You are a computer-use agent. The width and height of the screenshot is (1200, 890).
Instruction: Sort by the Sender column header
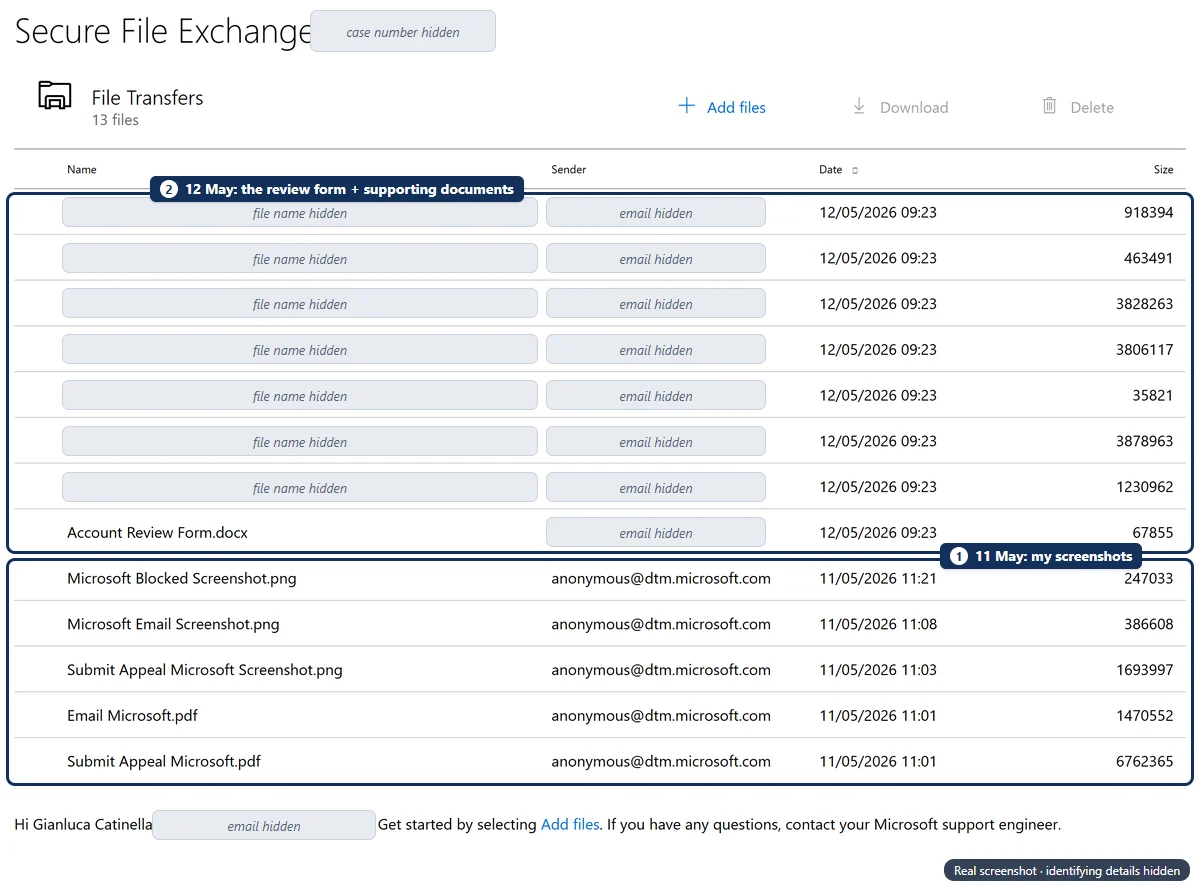[569, 169]
